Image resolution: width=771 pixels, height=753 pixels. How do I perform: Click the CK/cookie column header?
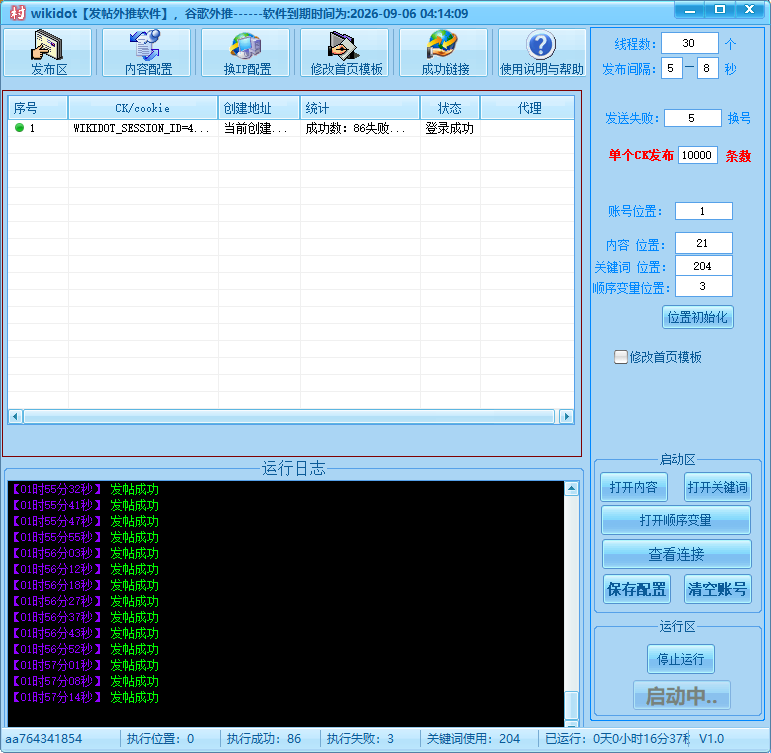(142, 108)
